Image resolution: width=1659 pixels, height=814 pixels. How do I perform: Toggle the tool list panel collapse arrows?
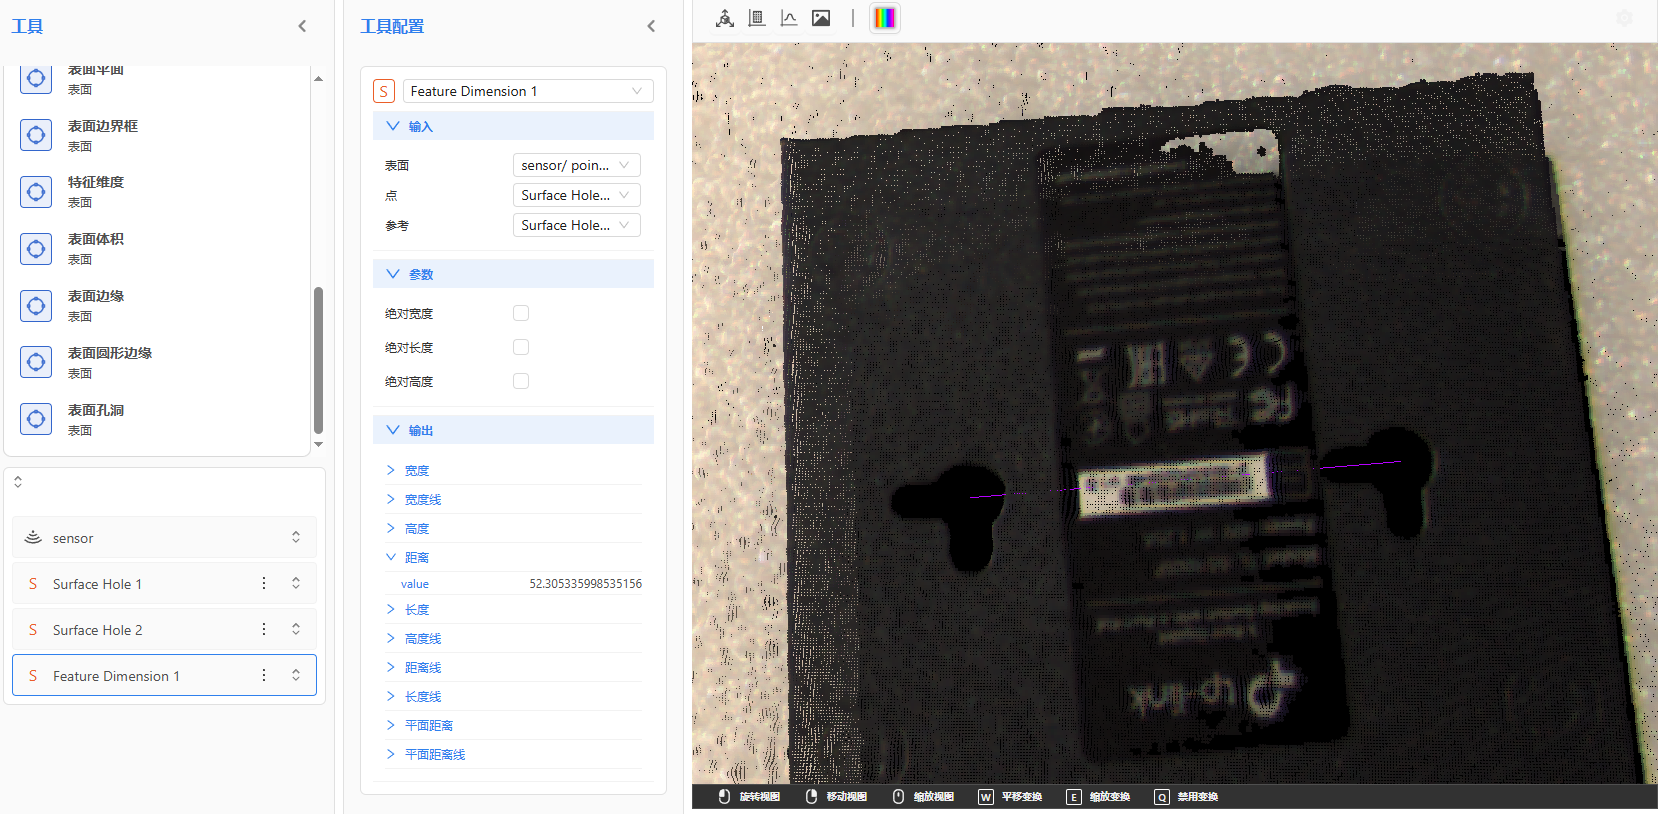18,482
